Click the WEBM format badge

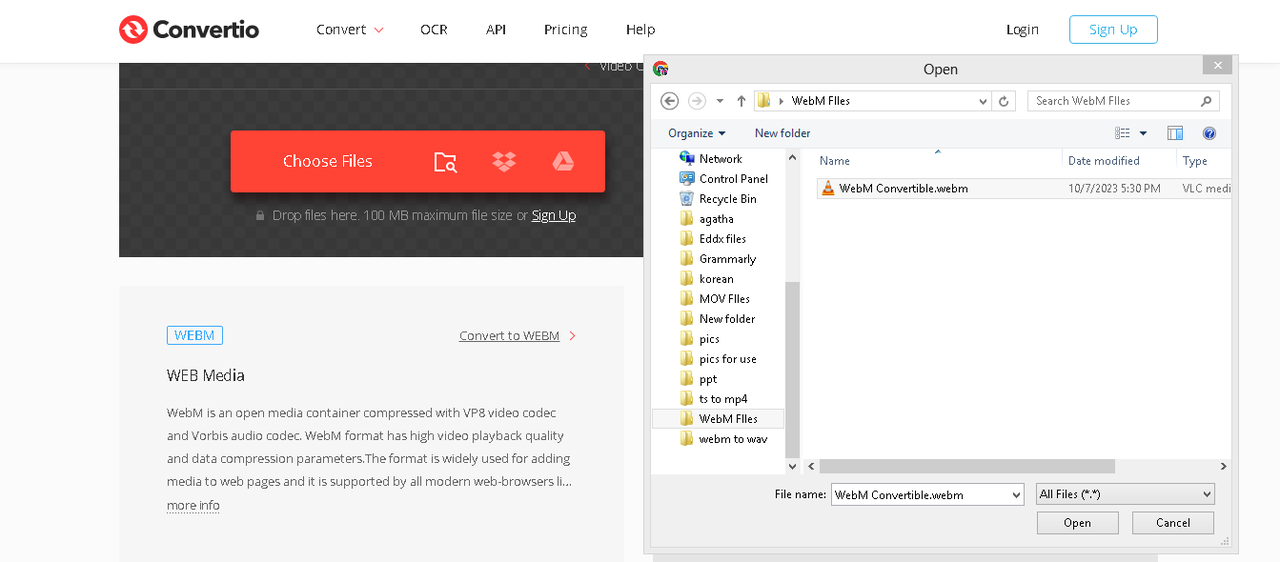[194, 336]
